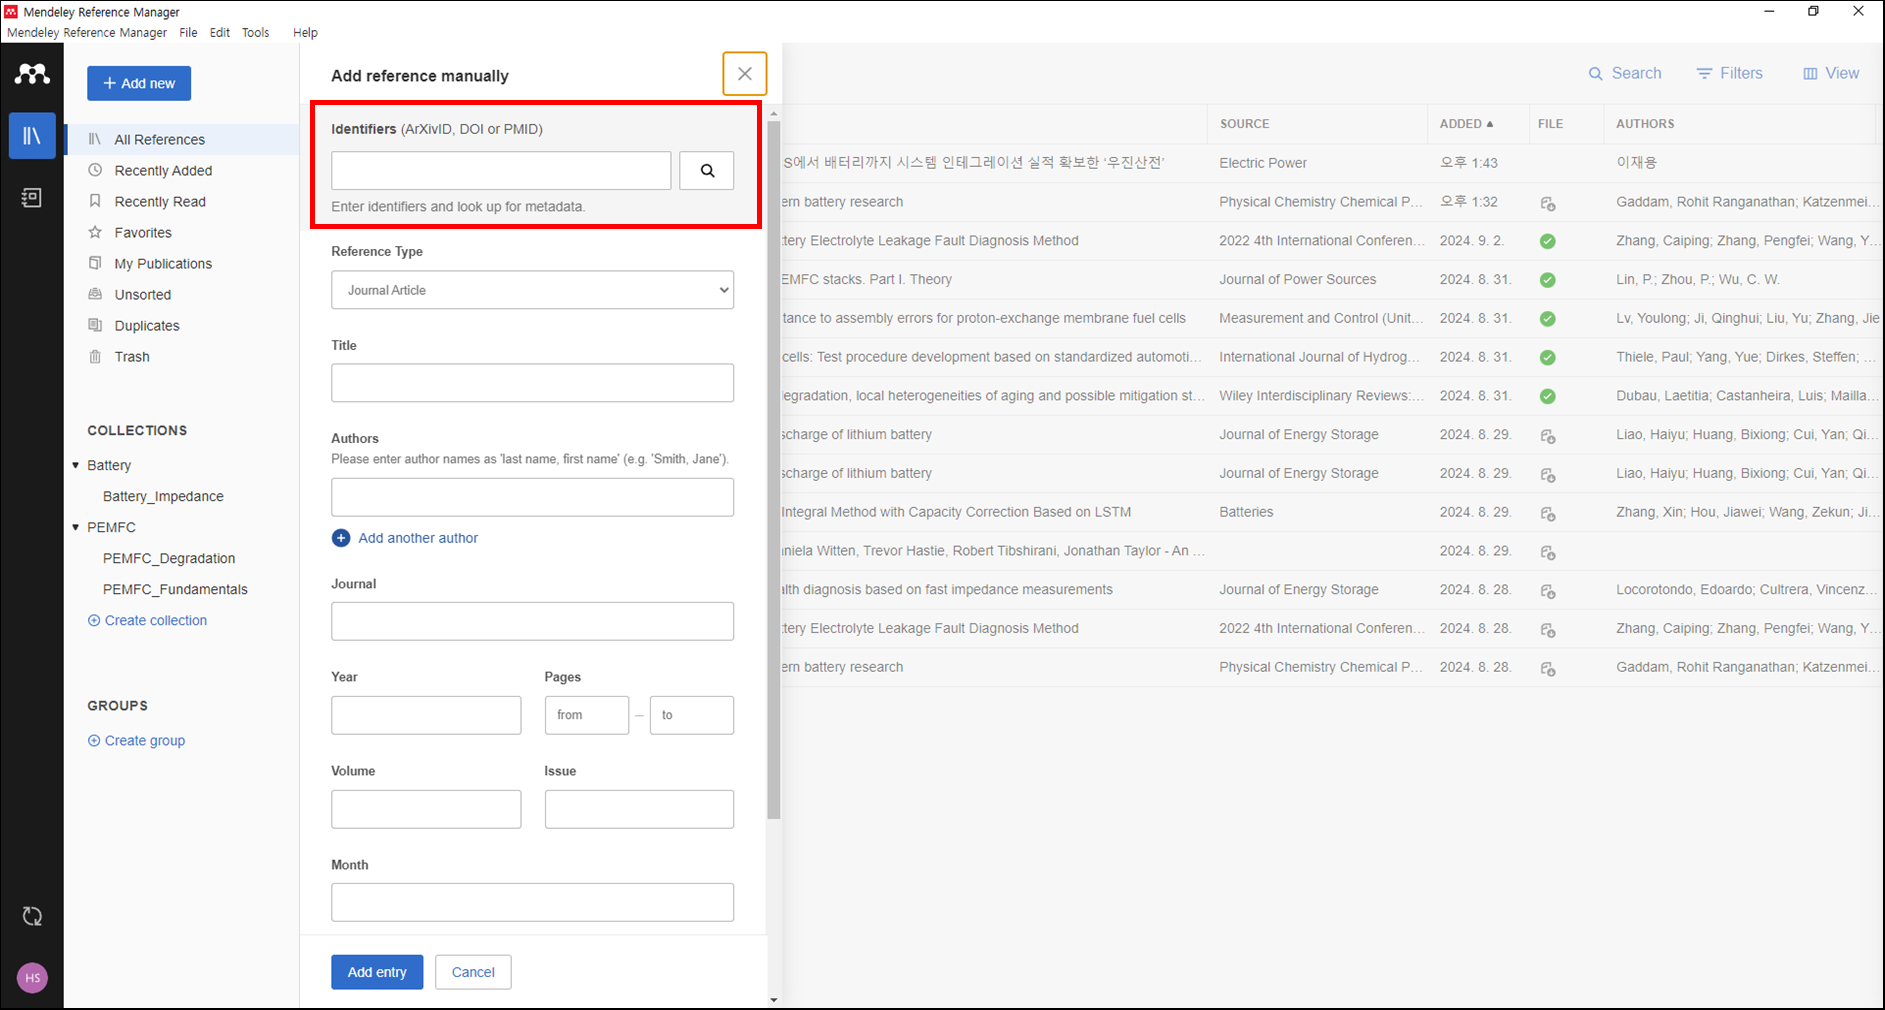Viewport: 1885px width, 1010px height.
Task: Collapse the PEMFC collection
Action: pos(76,527)
